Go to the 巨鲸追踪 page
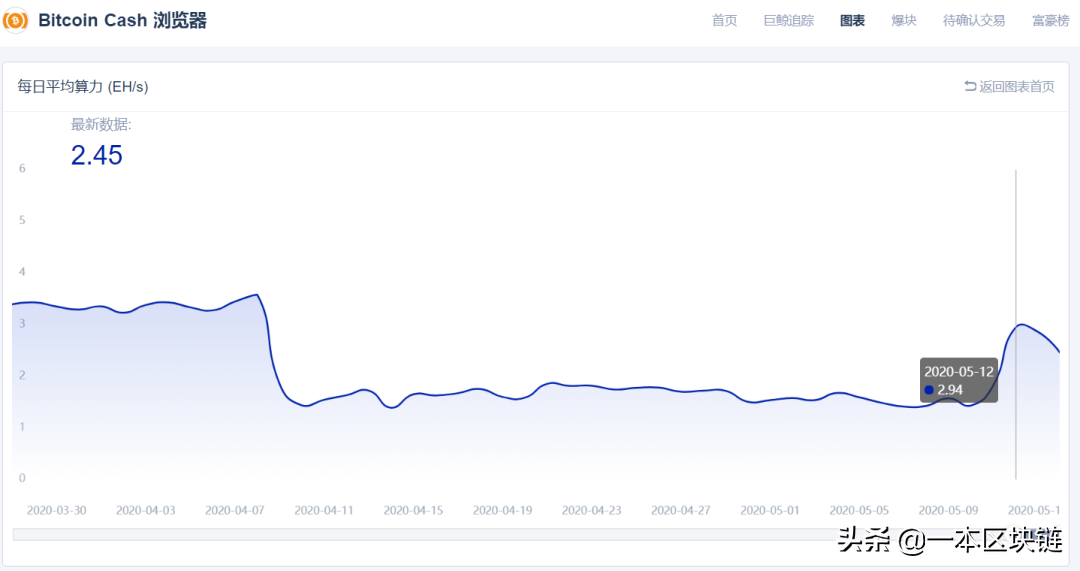1080x571 pixels. coord(788,21)
